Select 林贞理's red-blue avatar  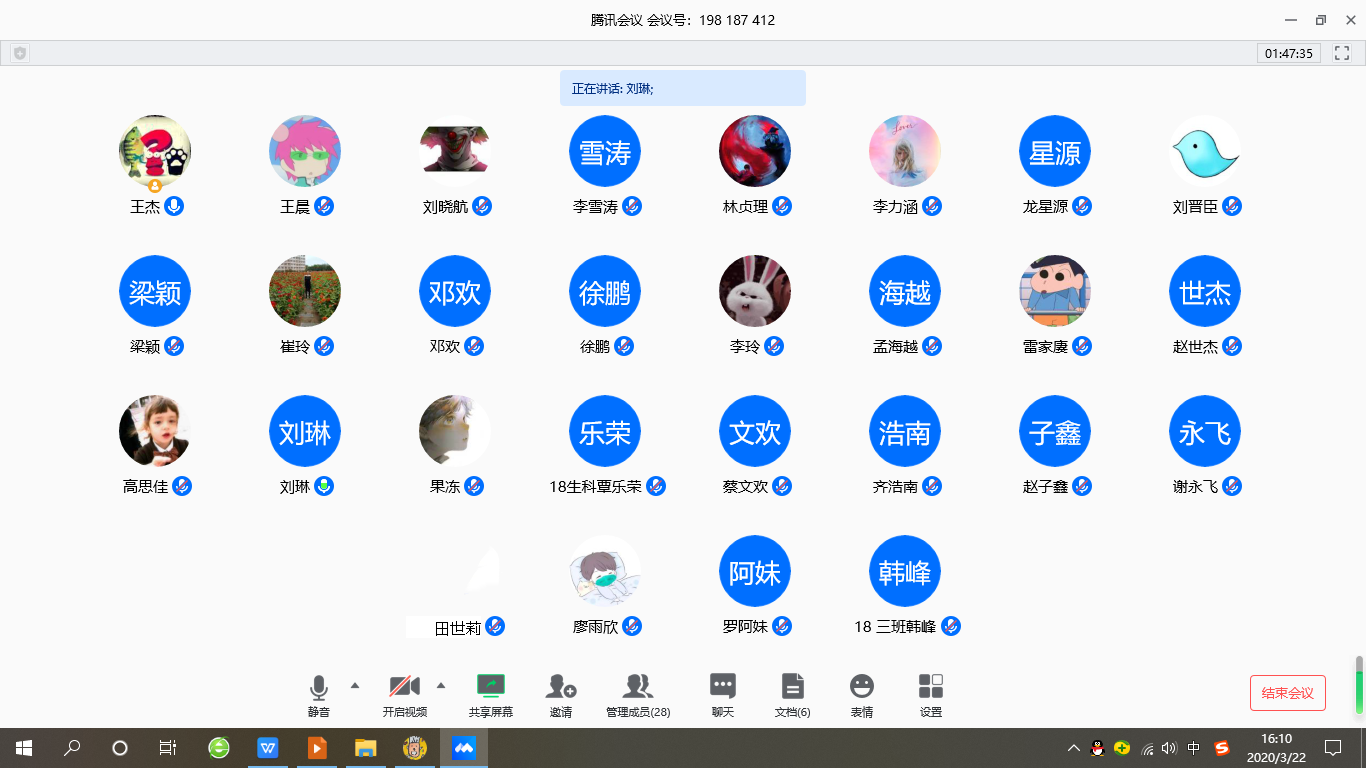pyautogui.click(x=755, y=151)
